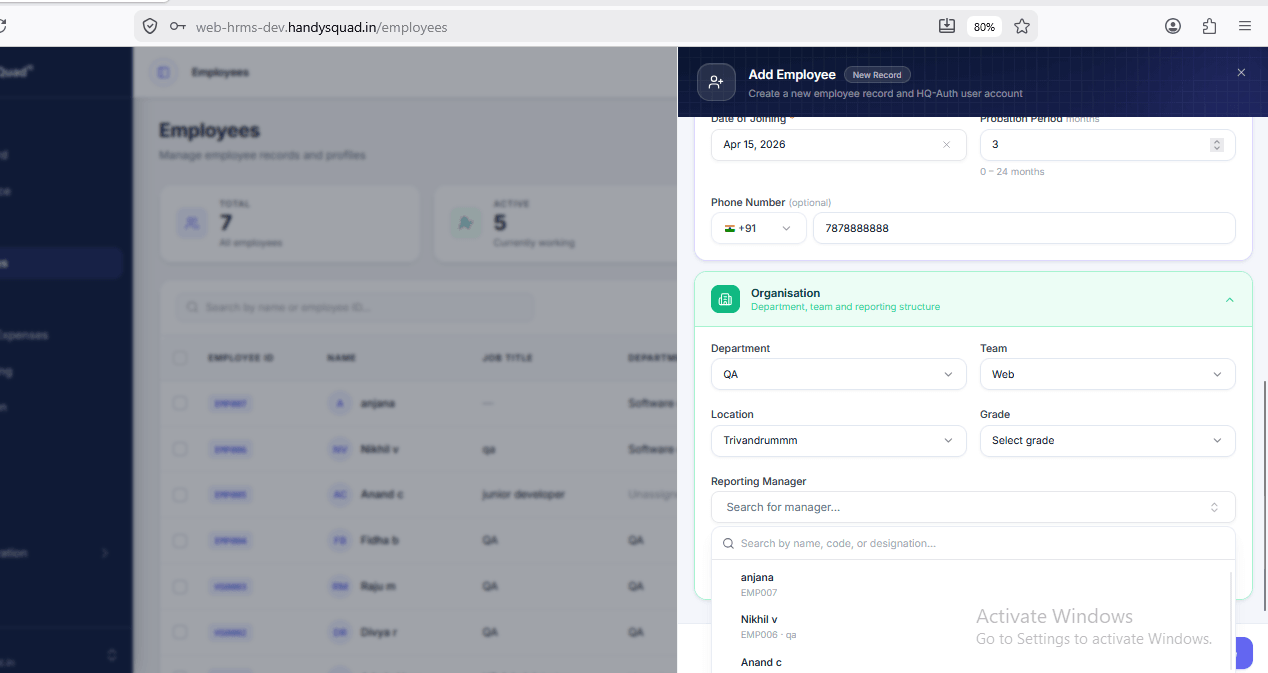
Task: Click the Probation Period number stepper
Action: (x=1216, y=145)
